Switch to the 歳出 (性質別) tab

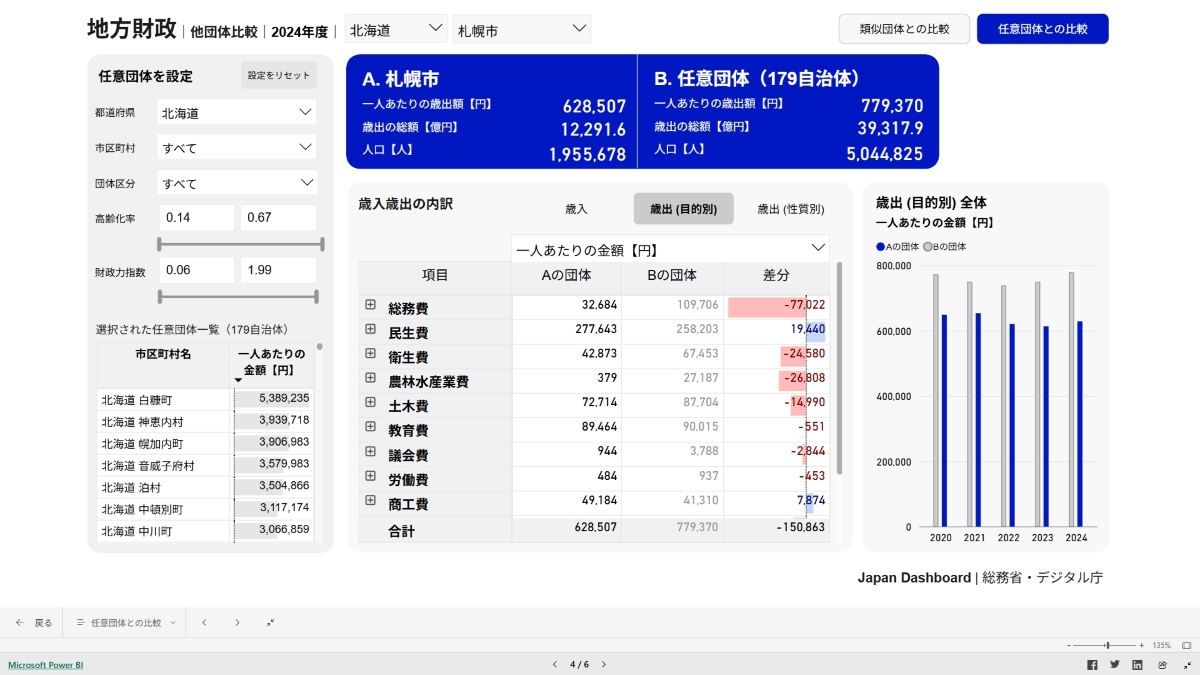tap(791, 209)
